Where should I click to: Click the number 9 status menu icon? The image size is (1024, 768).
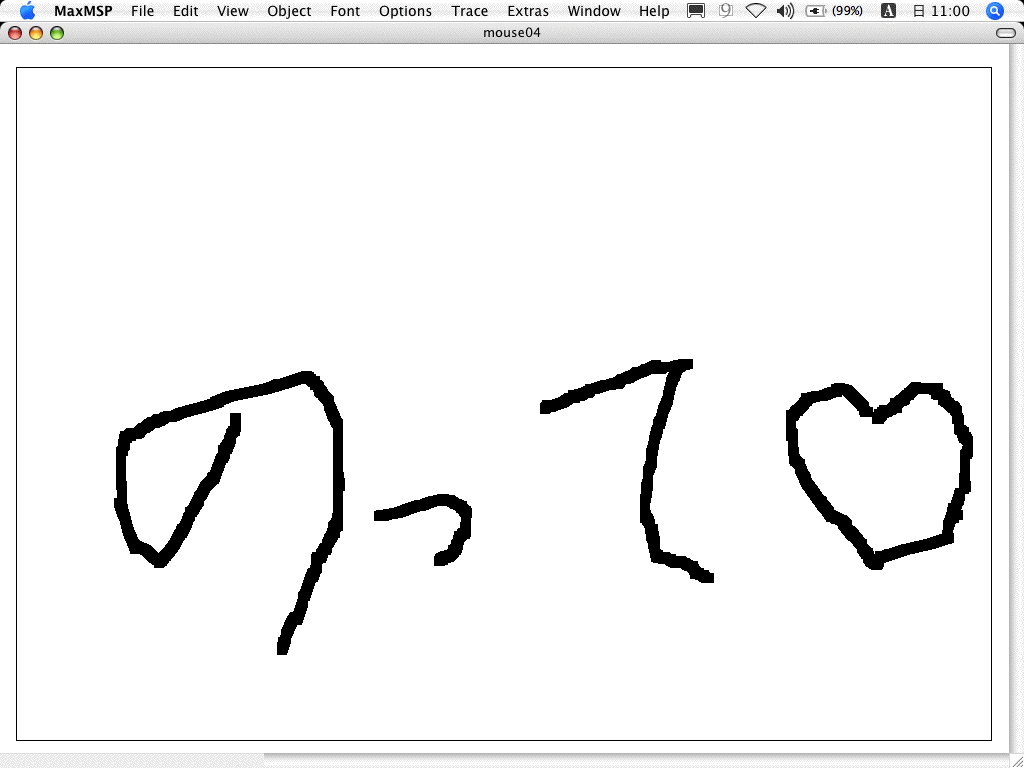tap(726, 10)
